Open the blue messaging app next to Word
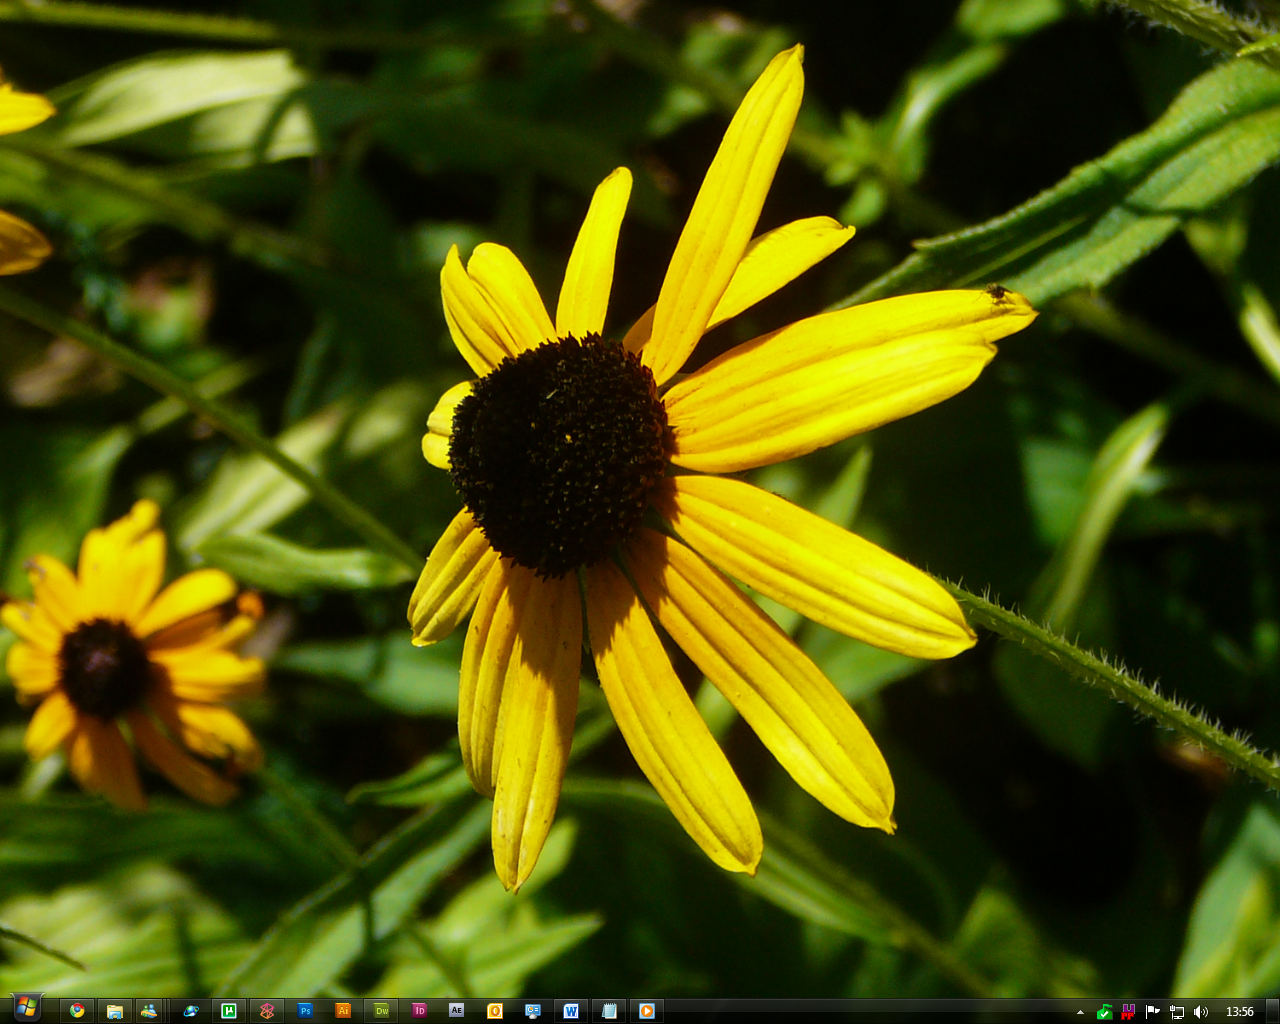The image size is (1280, 1024). [x=533, y=1011]
